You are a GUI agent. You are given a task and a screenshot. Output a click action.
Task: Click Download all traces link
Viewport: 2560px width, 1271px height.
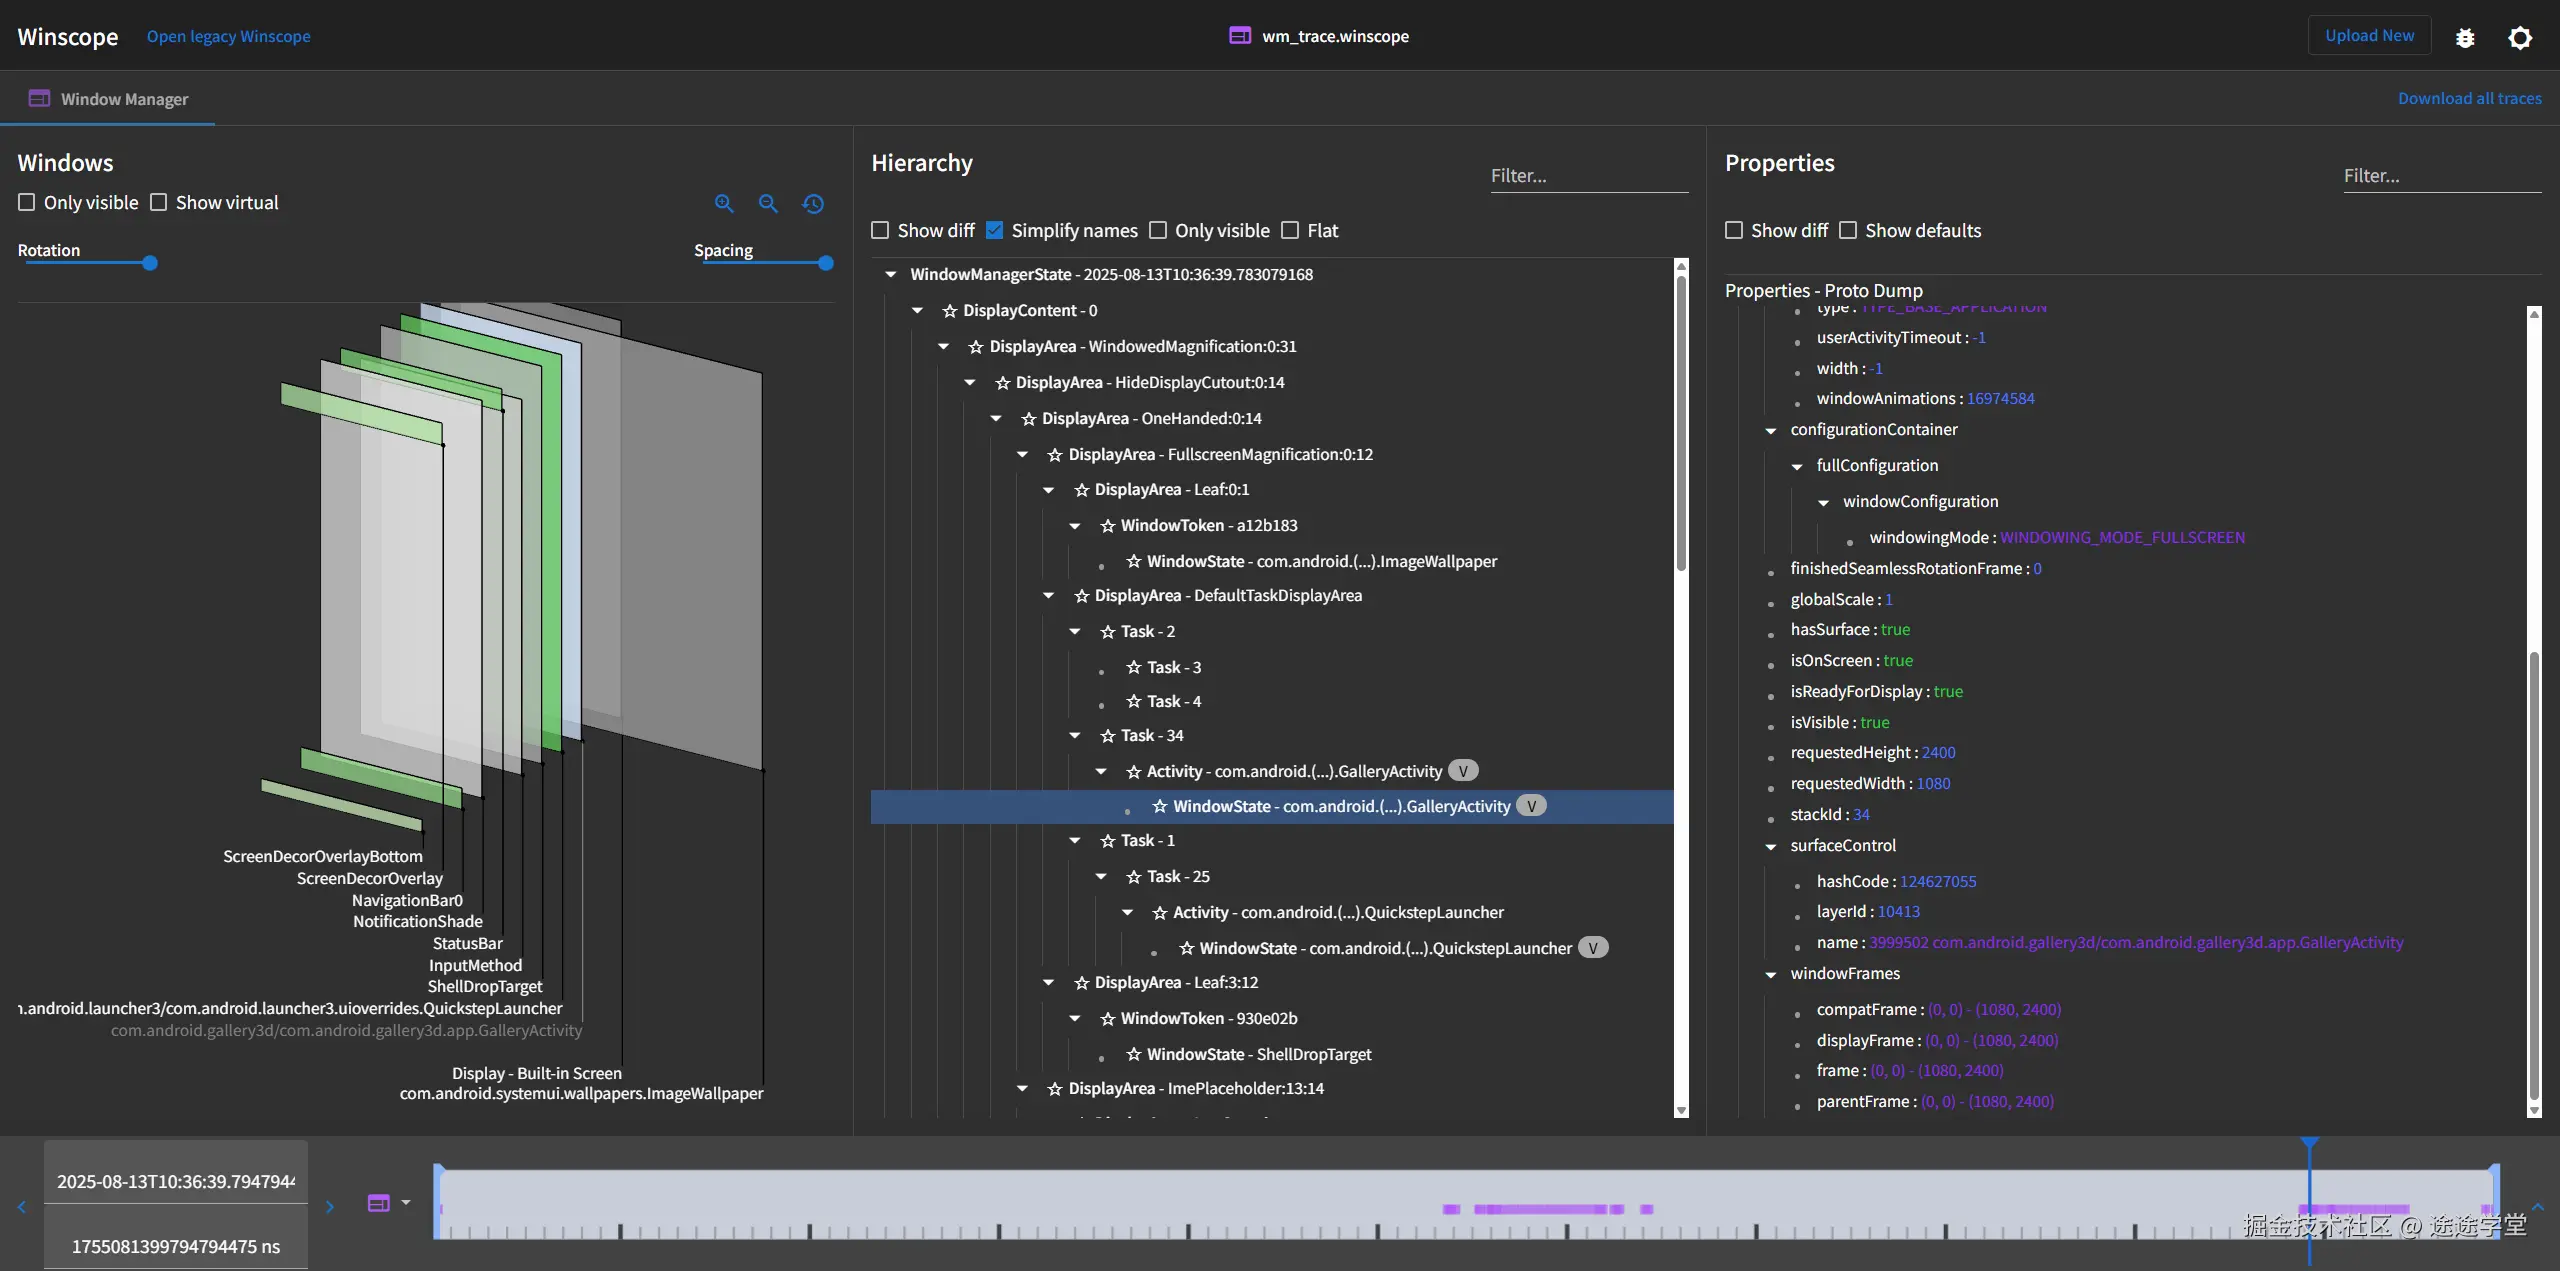[x=2469, y=99]
